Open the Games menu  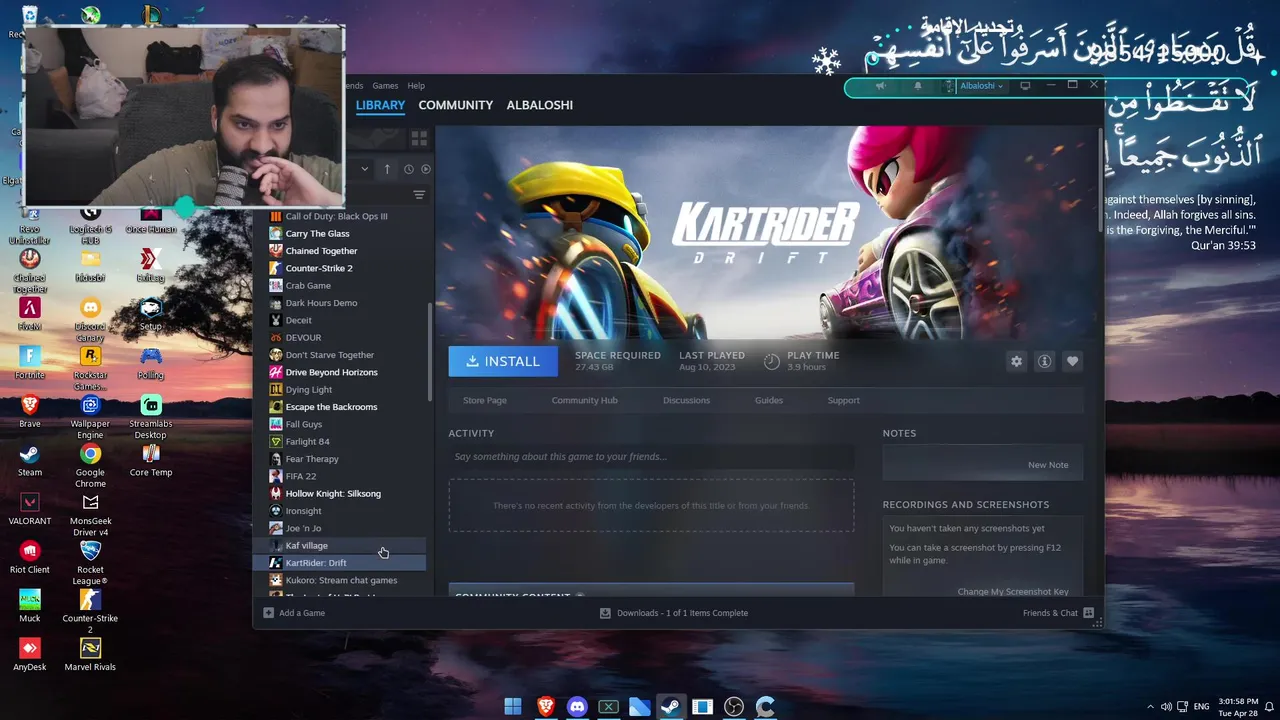(x=385, y=86)
